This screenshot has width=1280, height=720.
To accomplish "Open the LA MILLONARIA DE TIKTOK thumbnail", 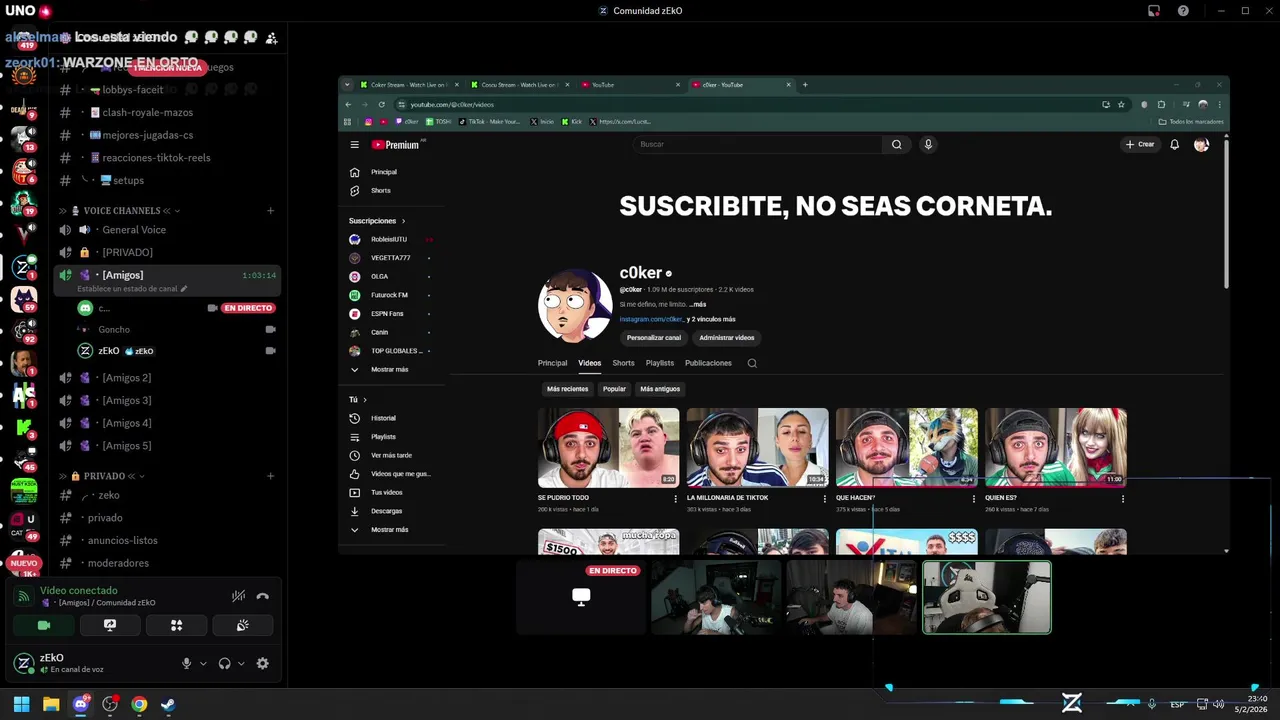I will tap(757, 447).
